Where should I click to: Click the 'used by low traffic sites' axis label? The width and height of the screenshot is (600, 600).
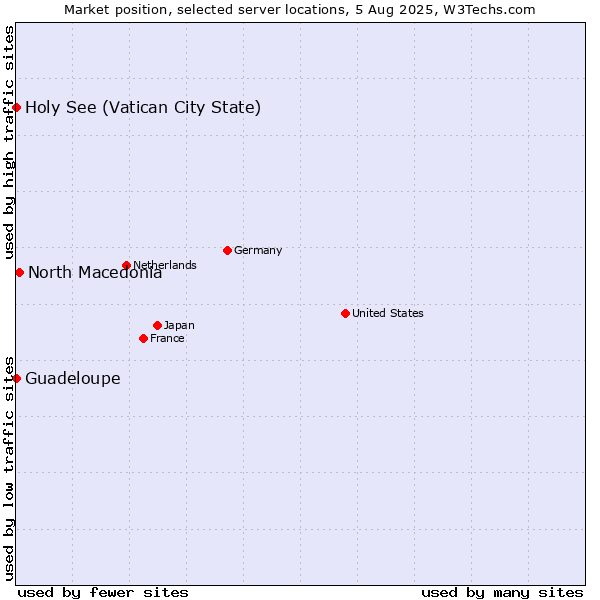click(x=9, y=469)
